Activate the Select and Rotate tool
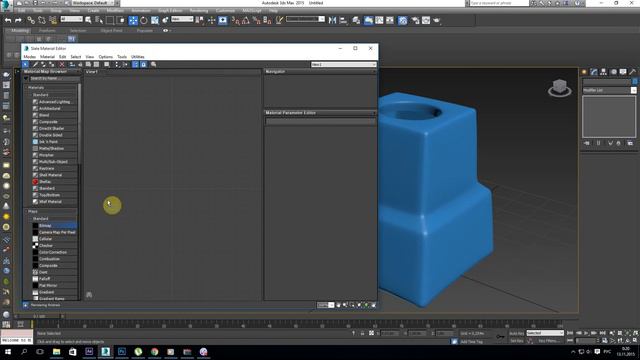This screenshot has width=640, height=360. coord(144,20)
